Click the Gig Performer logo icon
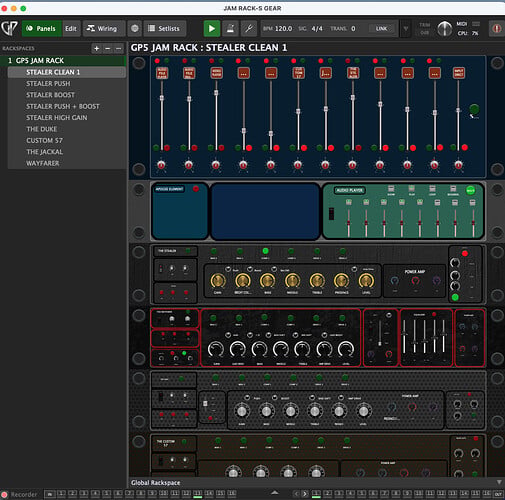The height and width of the screenshot is (500, 505). tap(9, 28)
